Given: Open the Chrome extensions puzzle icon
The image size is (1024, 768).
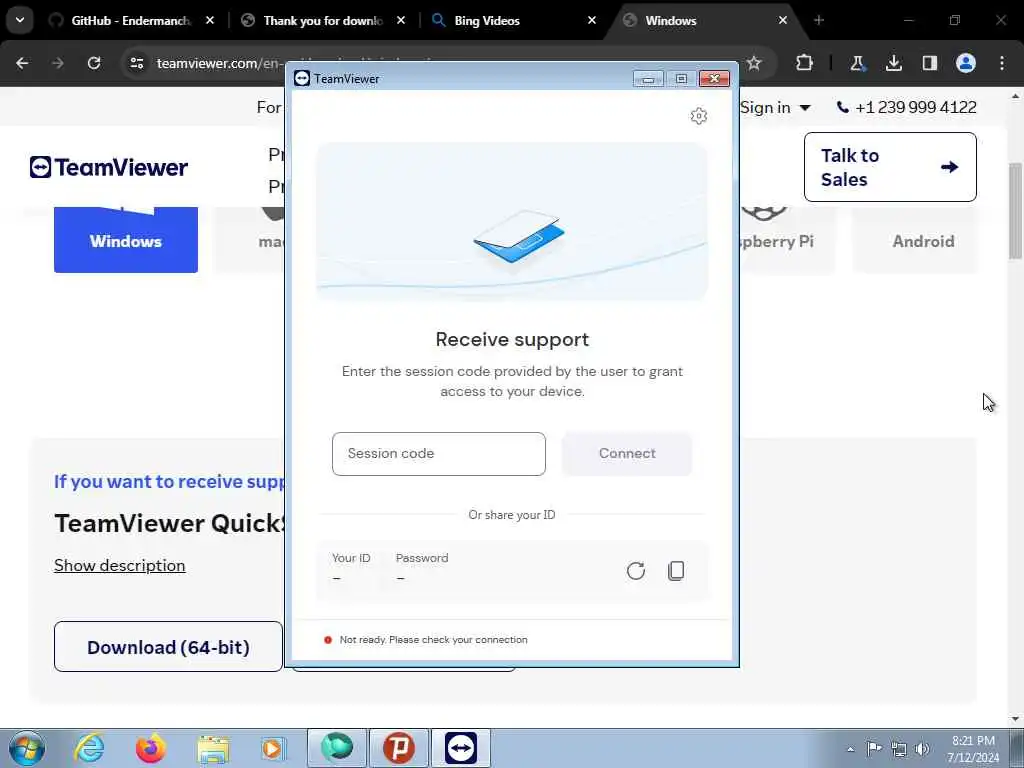Looking at the screenshot, I should [805, 63].
